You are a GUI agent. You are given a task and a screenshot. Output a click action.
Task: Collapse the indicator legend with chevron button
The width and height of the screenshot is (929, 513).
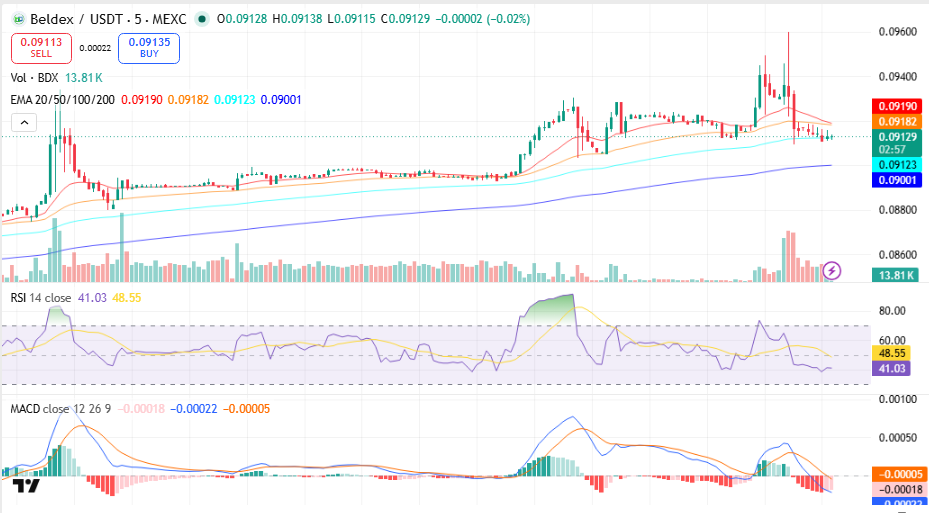pos(24,123)
